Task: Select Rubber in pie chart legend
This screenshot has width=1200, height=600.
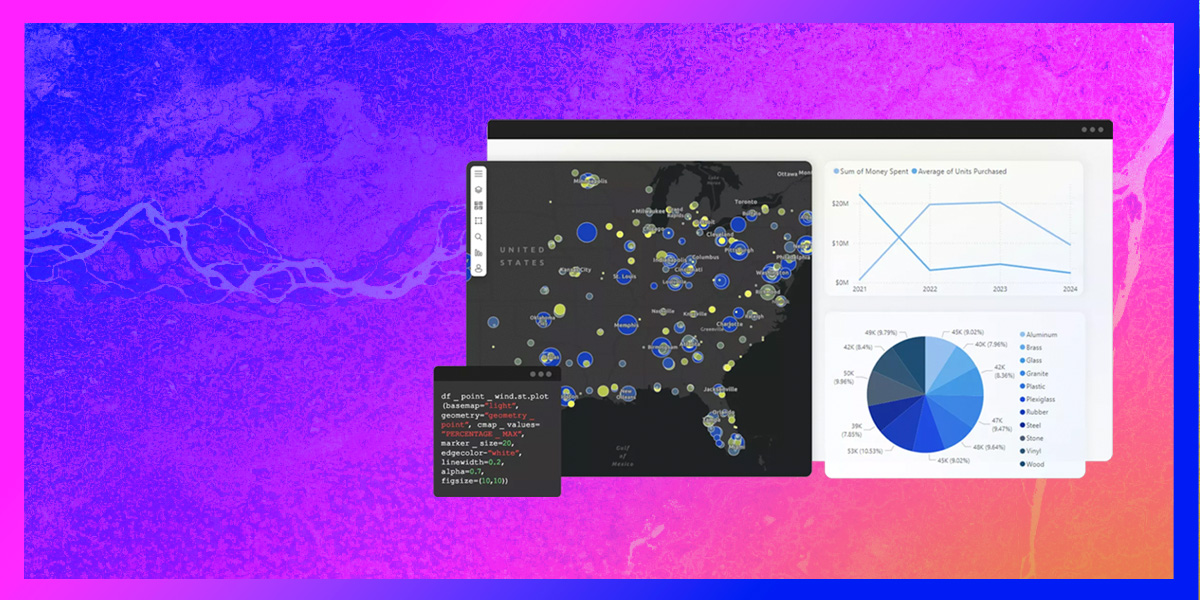Action: coord(1036,412)
